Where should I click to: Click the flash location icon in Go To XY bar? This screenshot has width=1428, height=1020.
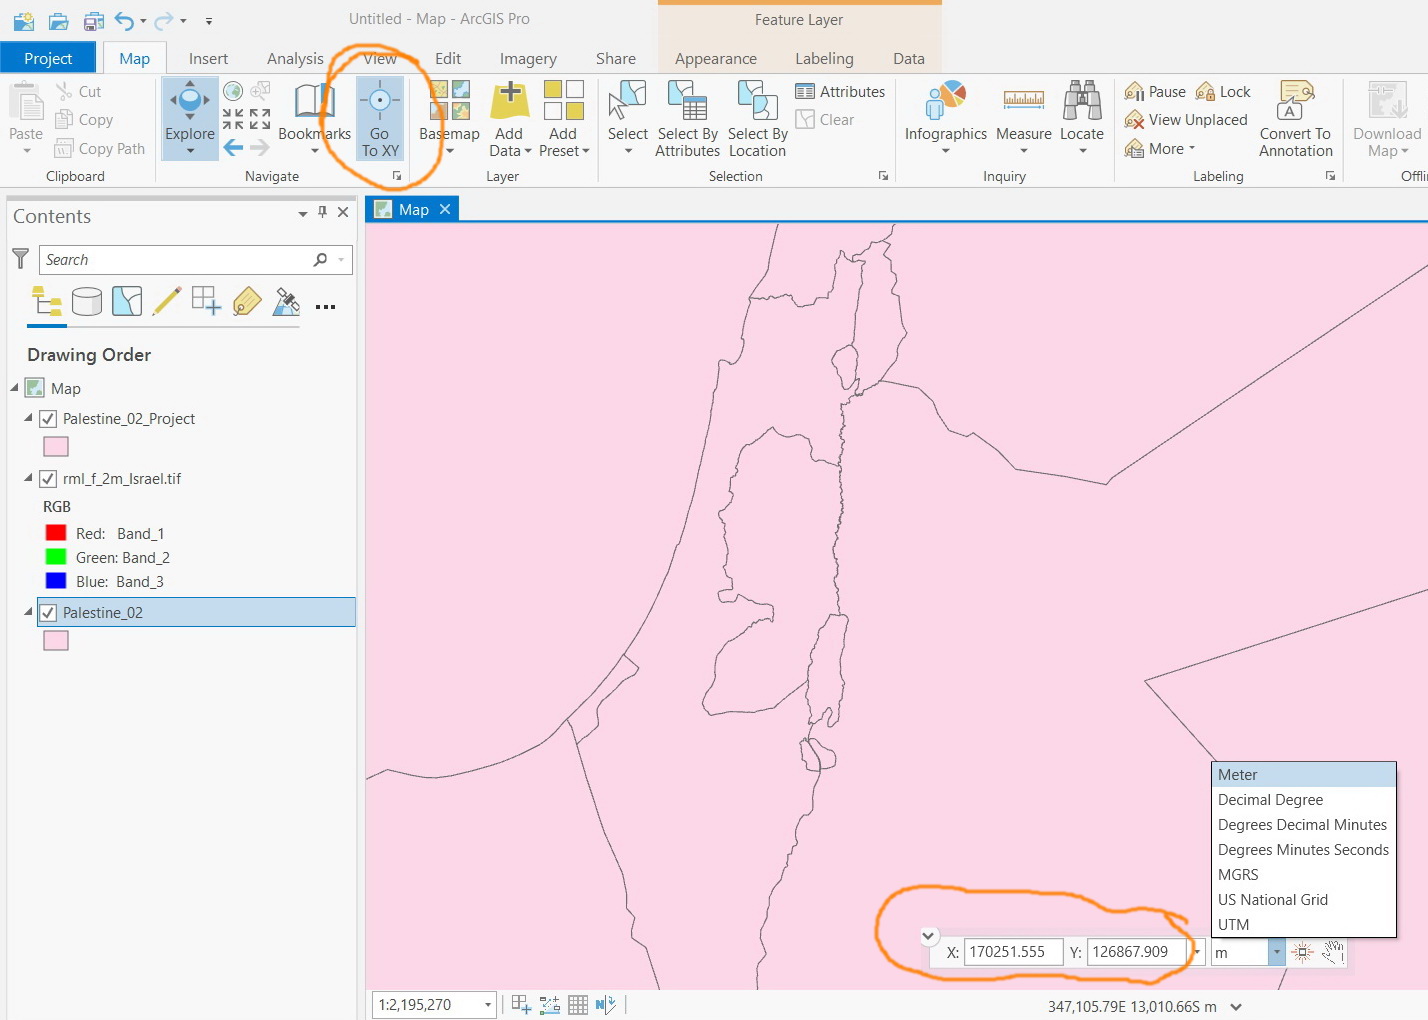pos(1302,952)
